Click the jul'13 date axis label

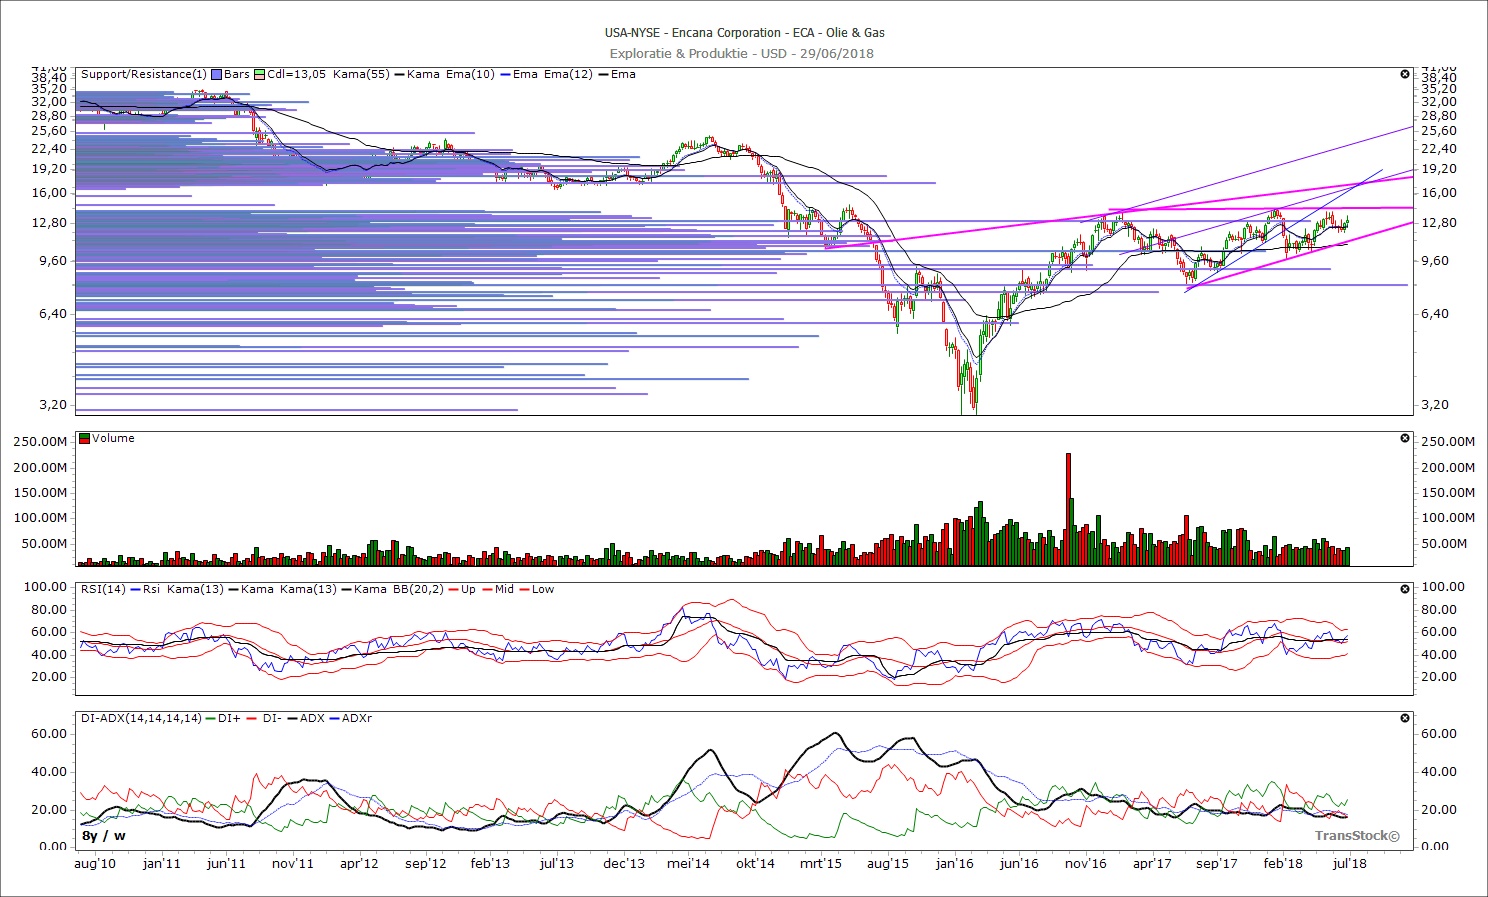(x=556, y=863)
